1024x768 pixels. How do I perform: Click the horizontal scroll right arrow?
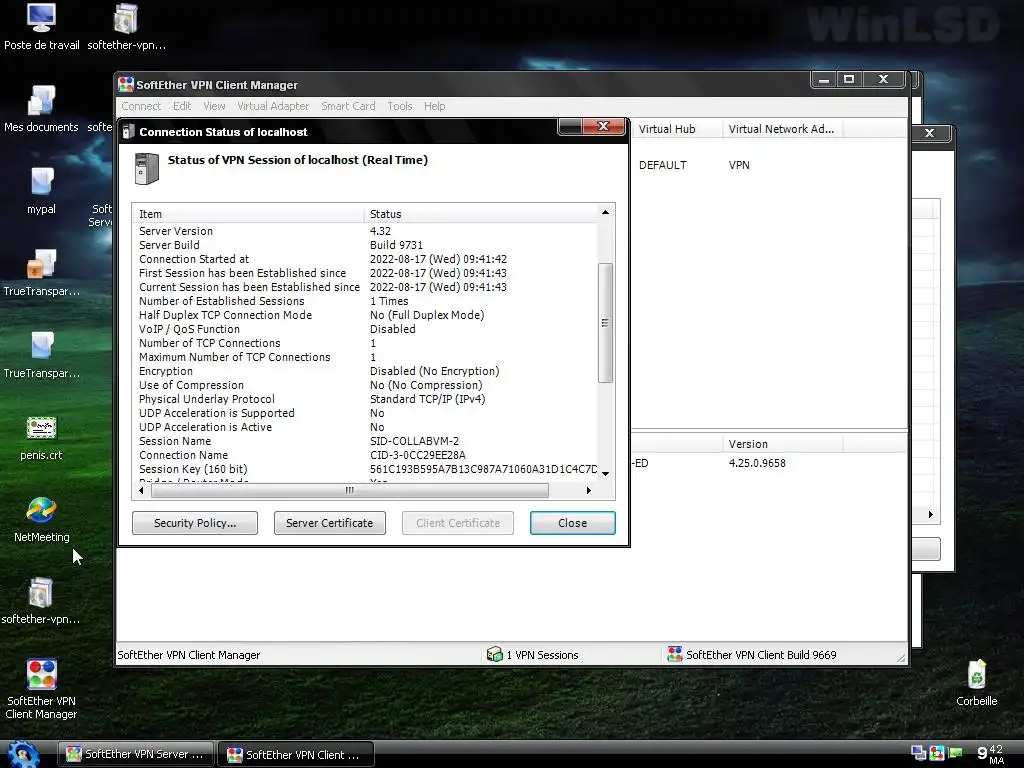pos(588,490)
